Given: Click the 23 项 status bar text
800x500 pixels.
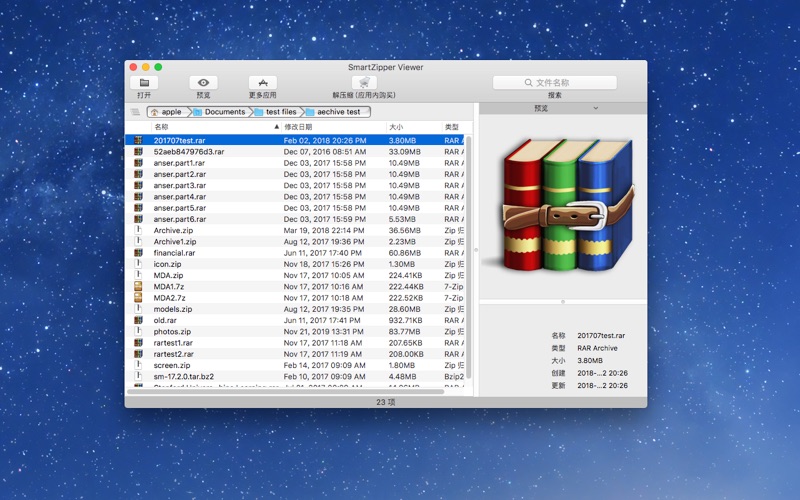Looking at the screenshot, I should [x=385, y=402].
